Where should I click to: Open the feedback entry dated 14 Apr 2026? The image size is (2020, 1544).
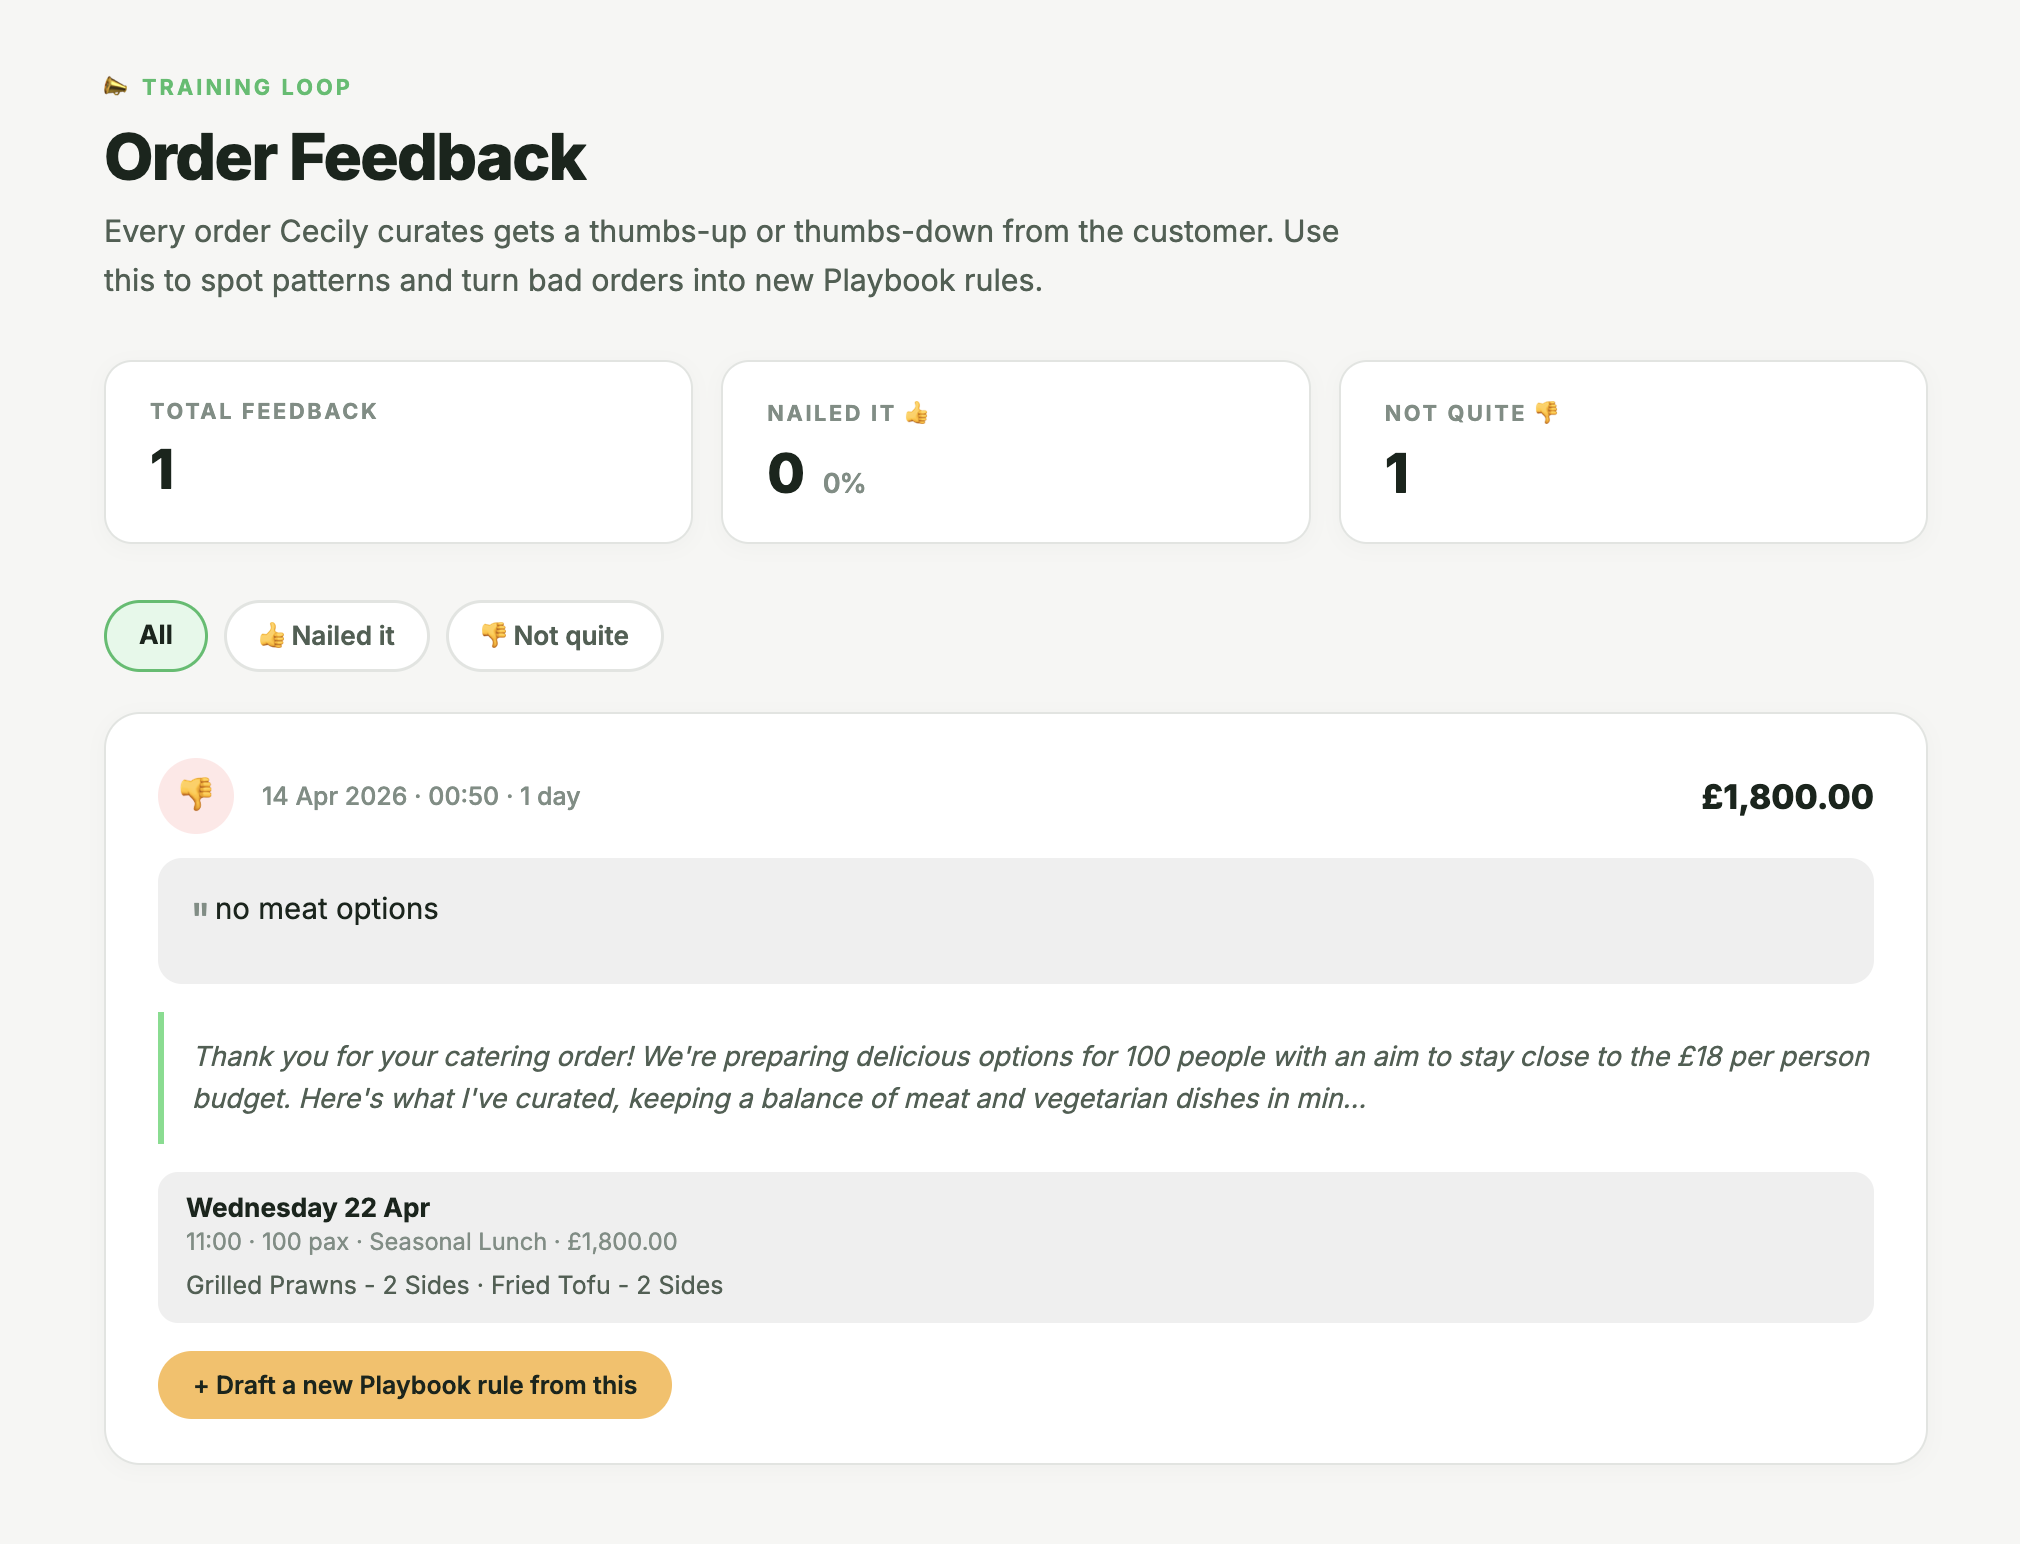(420, 795)
